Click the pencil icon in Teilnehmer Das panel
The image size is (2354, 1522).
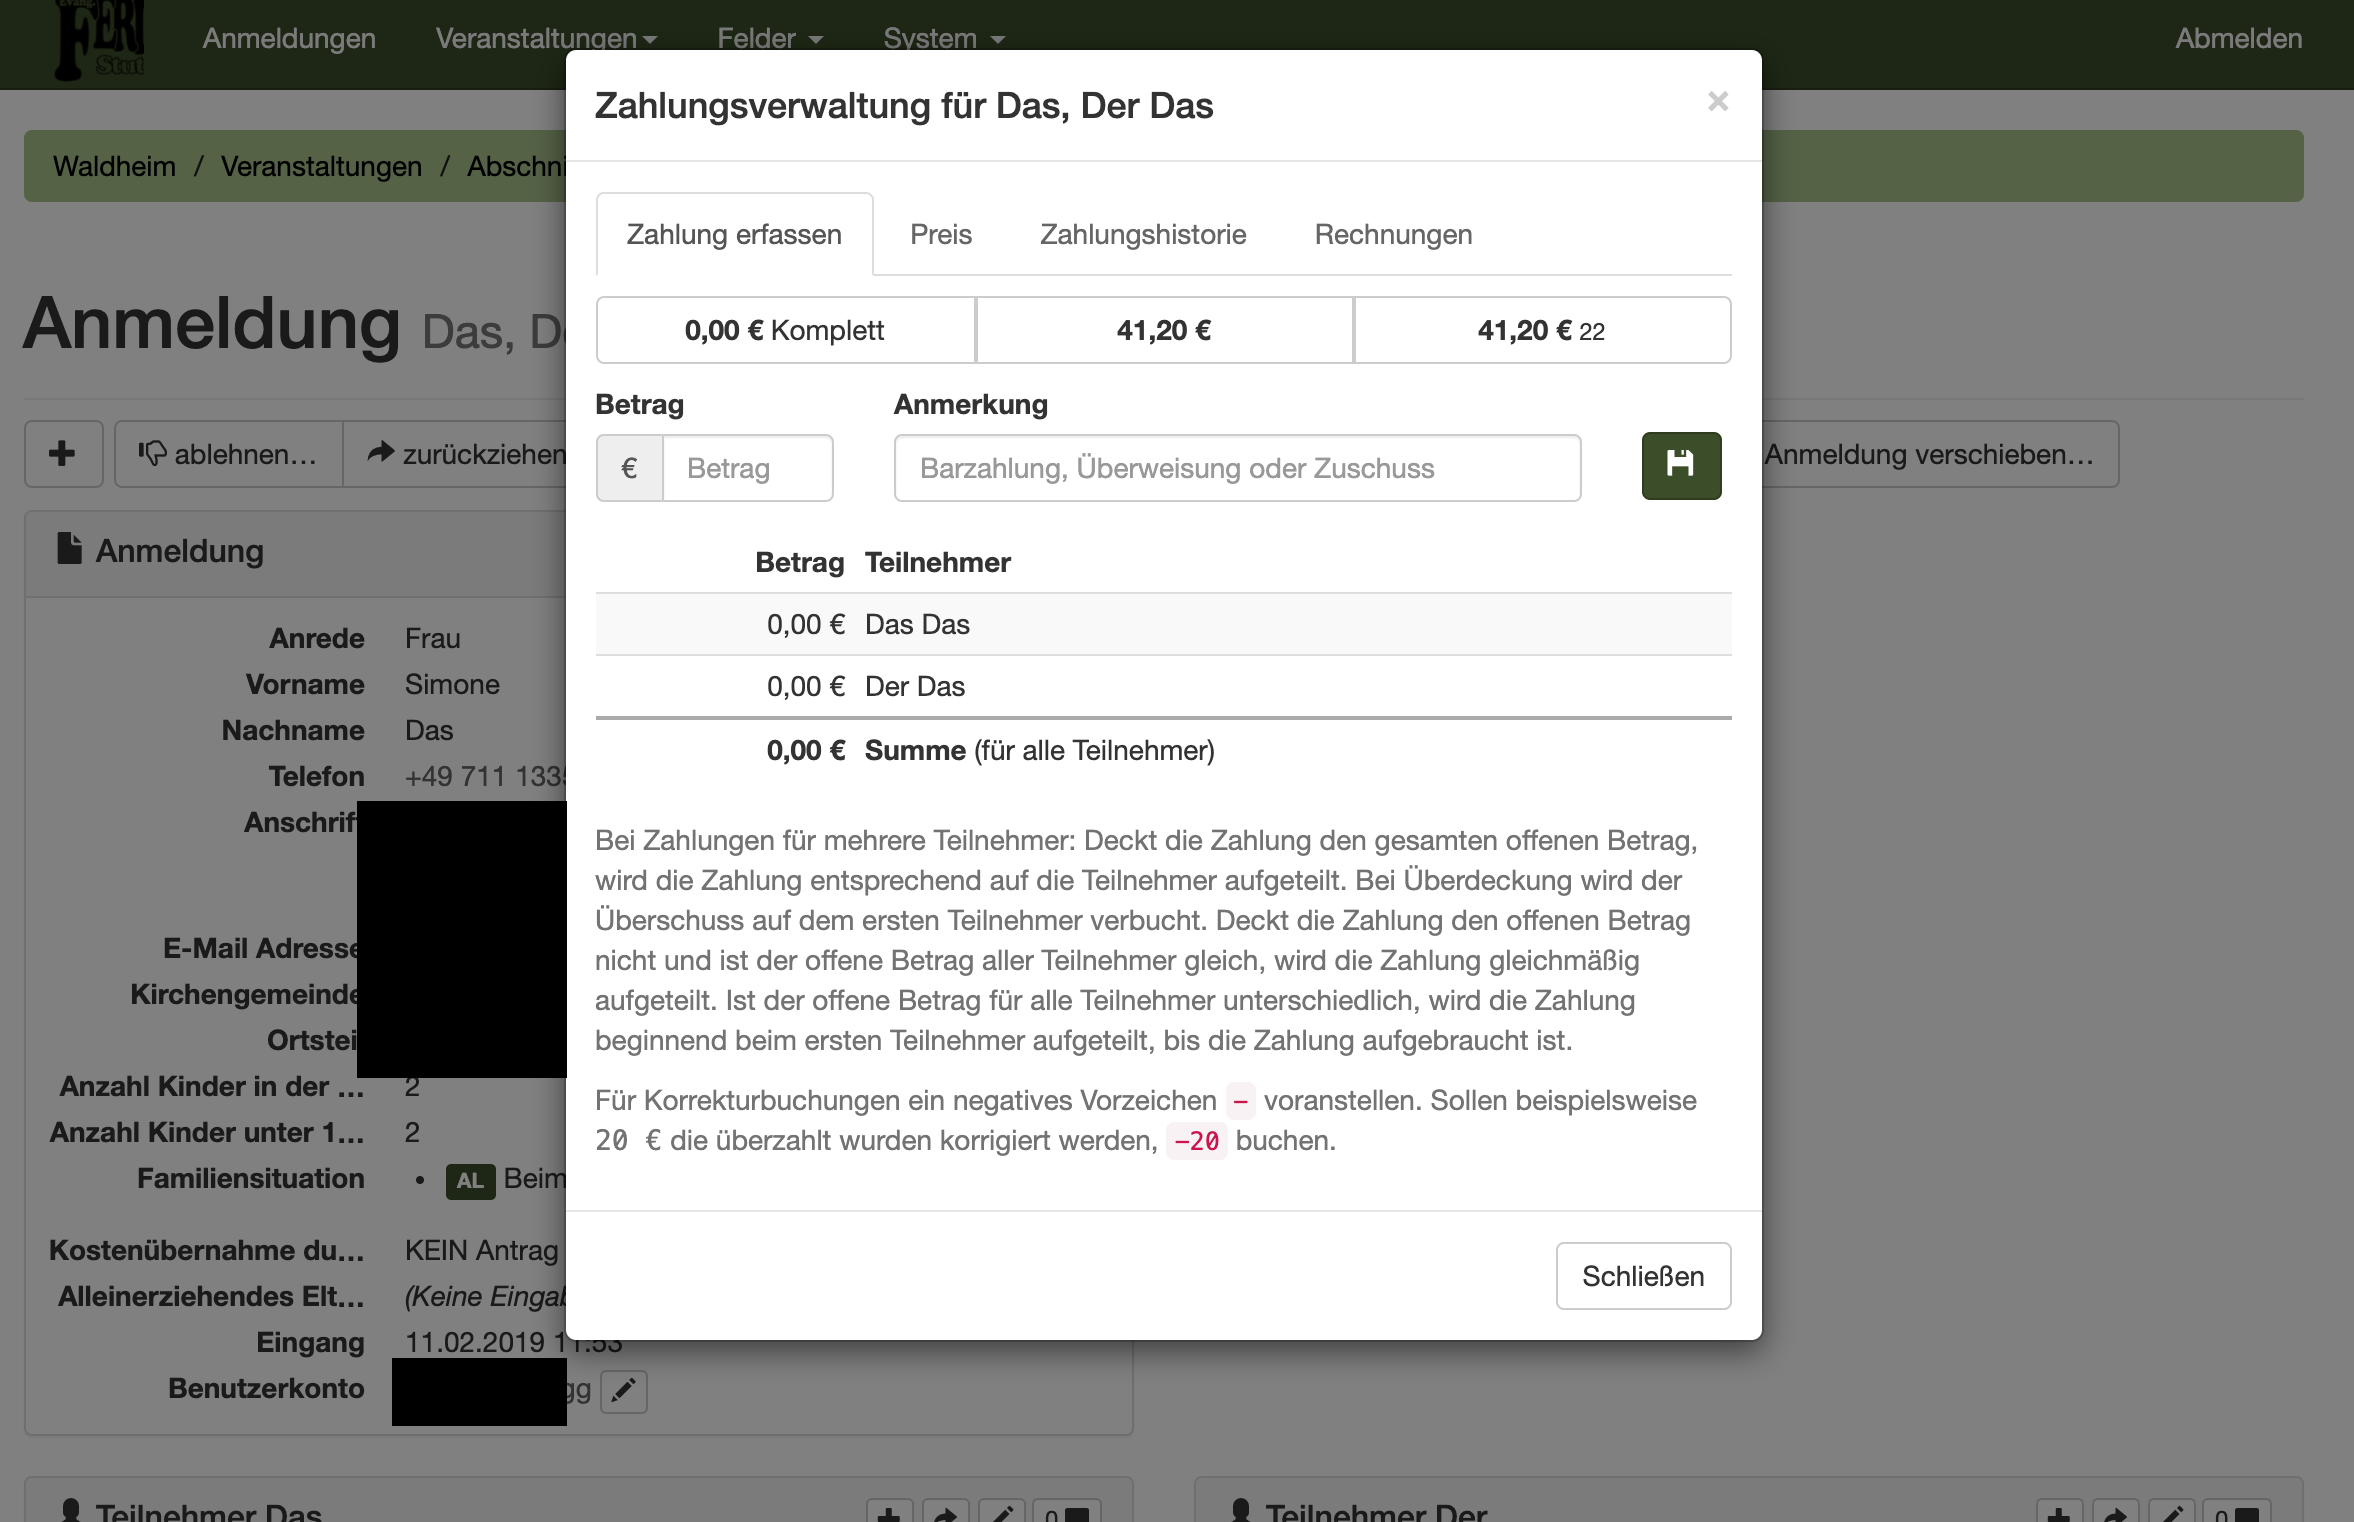(1001, 1512)
